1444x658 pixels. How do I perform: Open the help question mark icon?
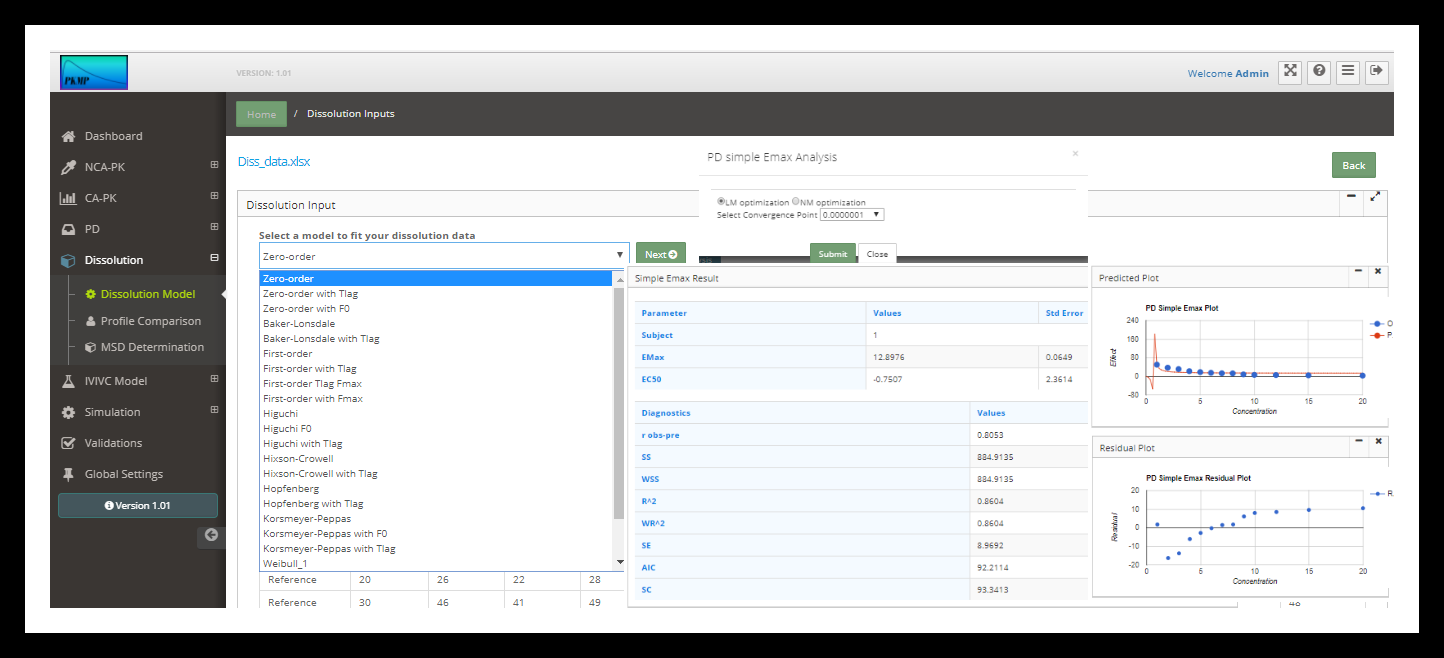[x=1319, y=71]
